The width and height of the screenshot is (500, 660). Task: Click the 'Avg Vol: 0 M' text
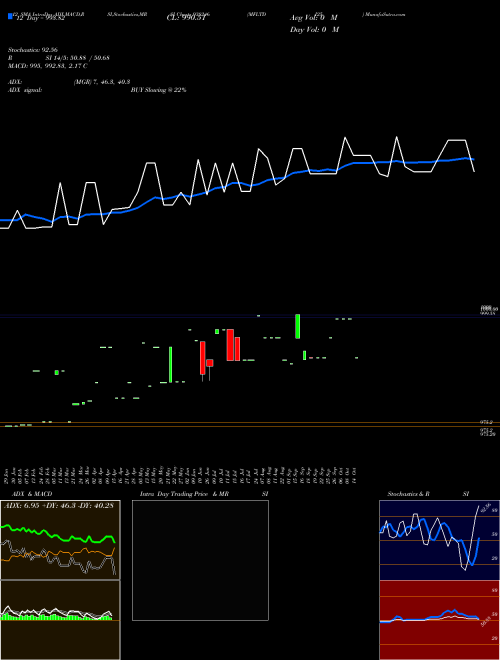(314, 18)
